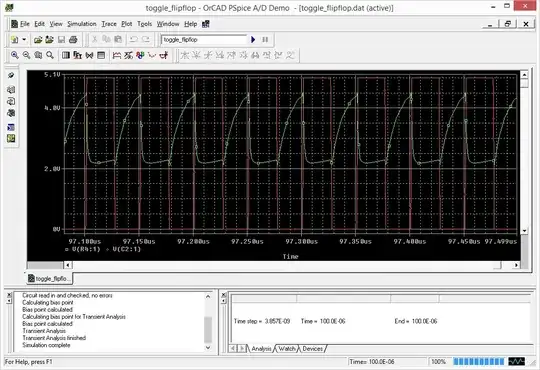
Task: Click the output log scrollbar up arrow
Action: [x=208, y=296]
